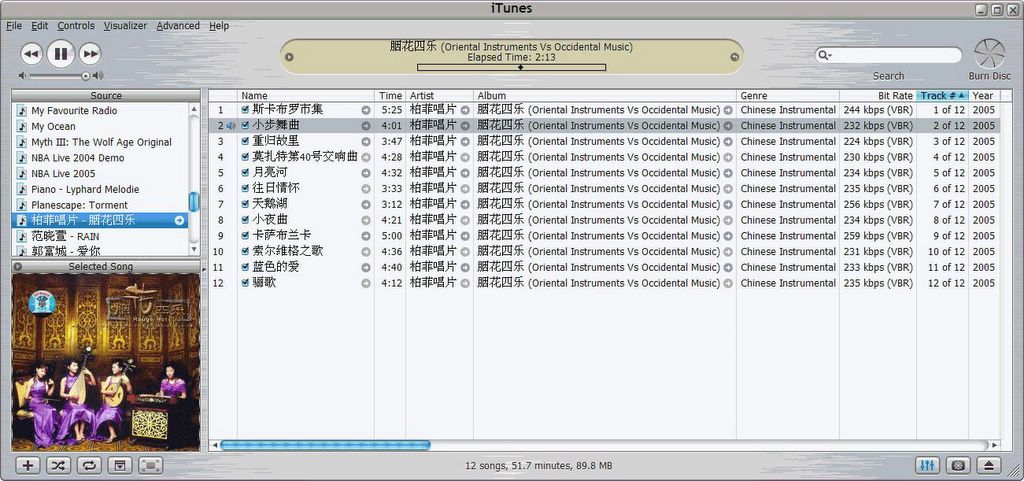Click the video size button
This screenshot has width=1024, height=481.
coord(150,465)
